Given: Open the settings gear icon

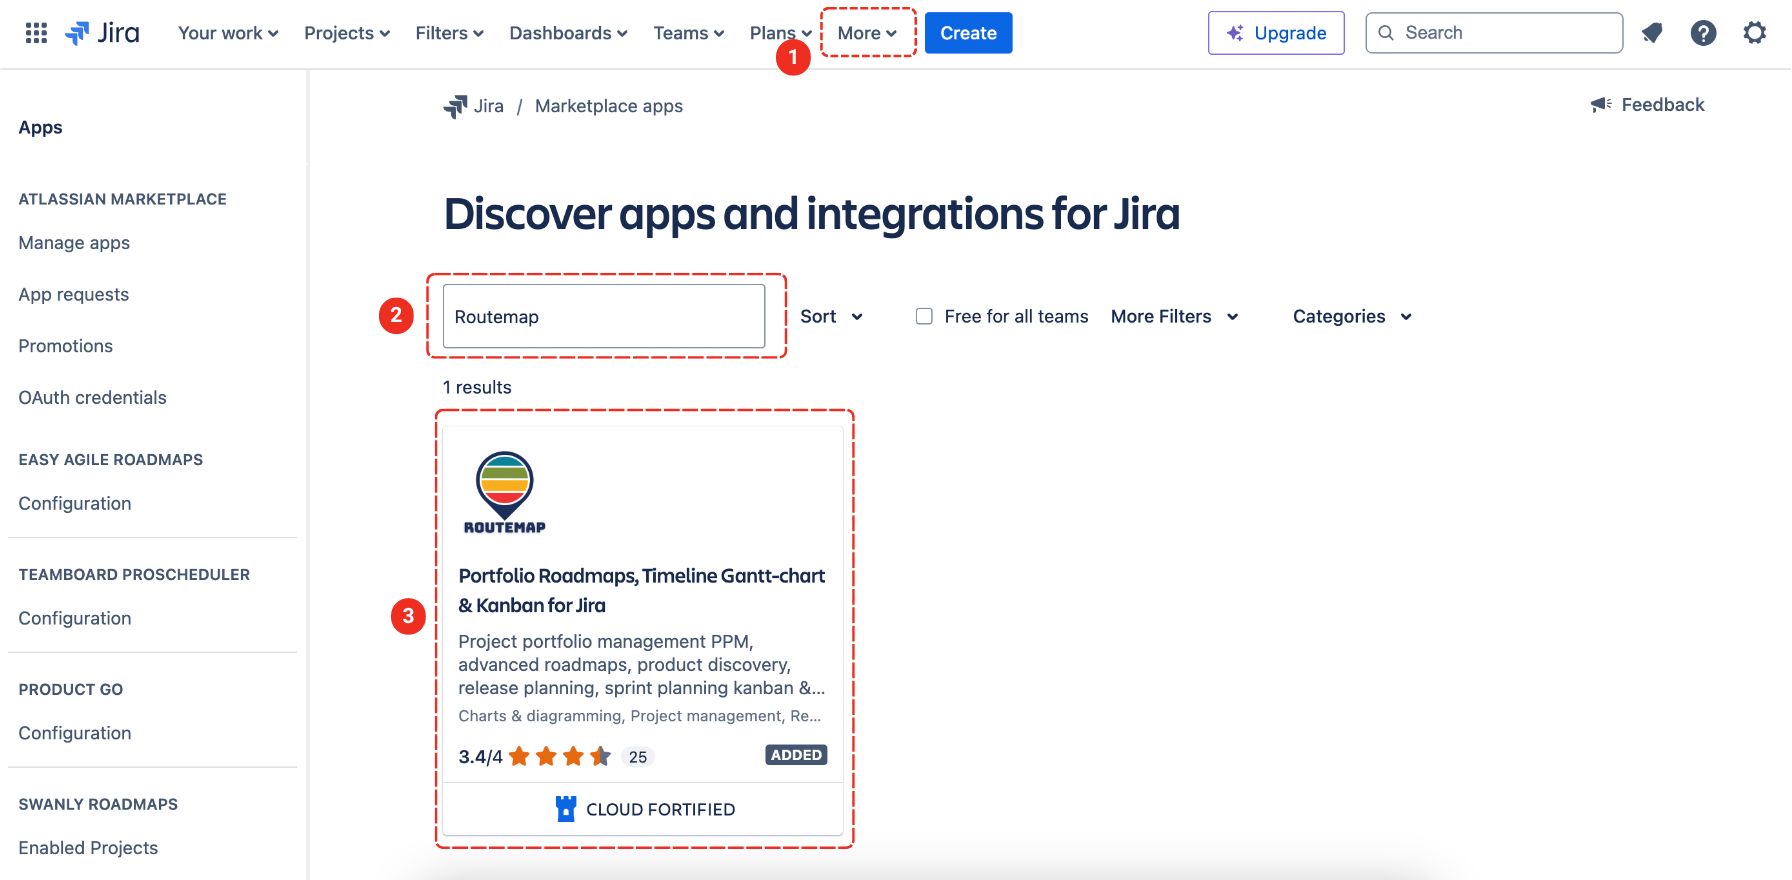Looking at the screenshot, I should pos(1754,33).
